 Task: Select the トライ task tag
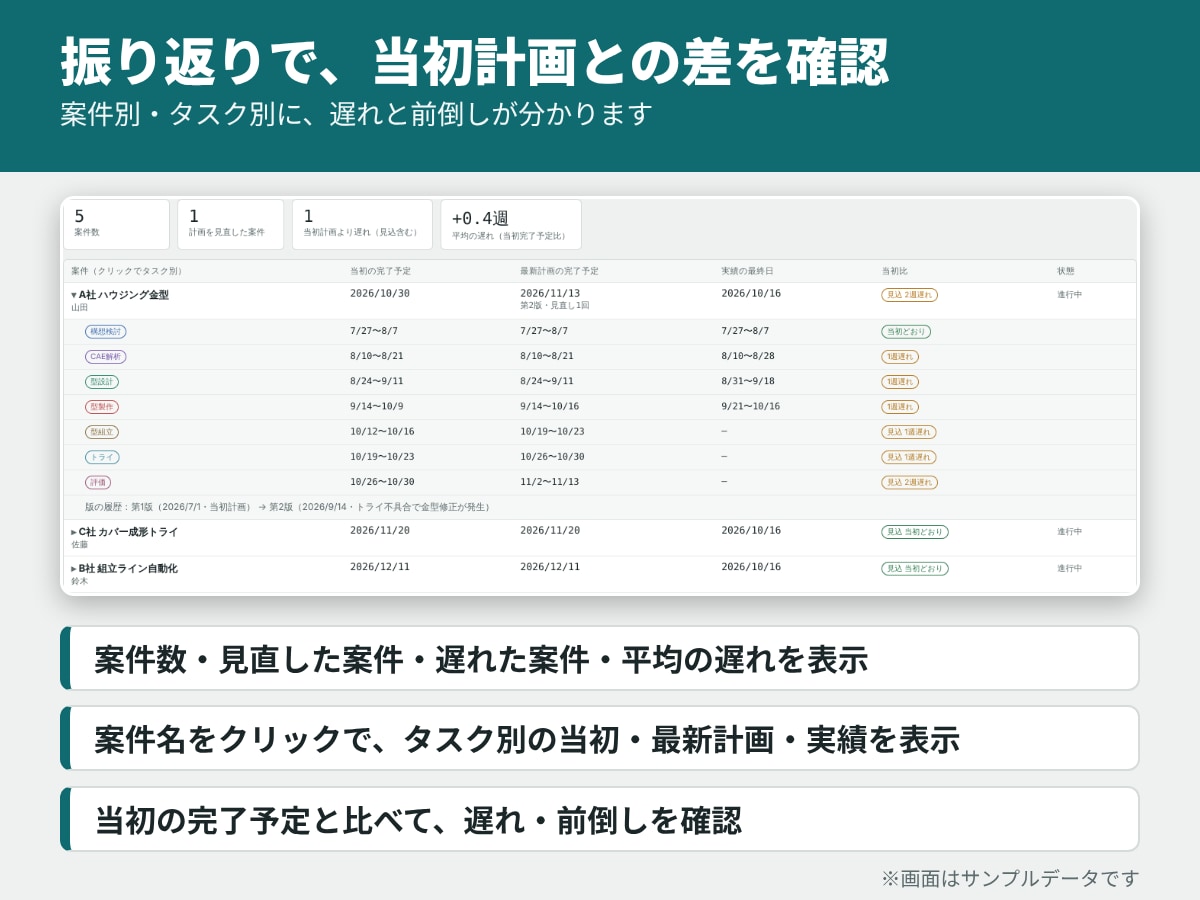point(102,457)
